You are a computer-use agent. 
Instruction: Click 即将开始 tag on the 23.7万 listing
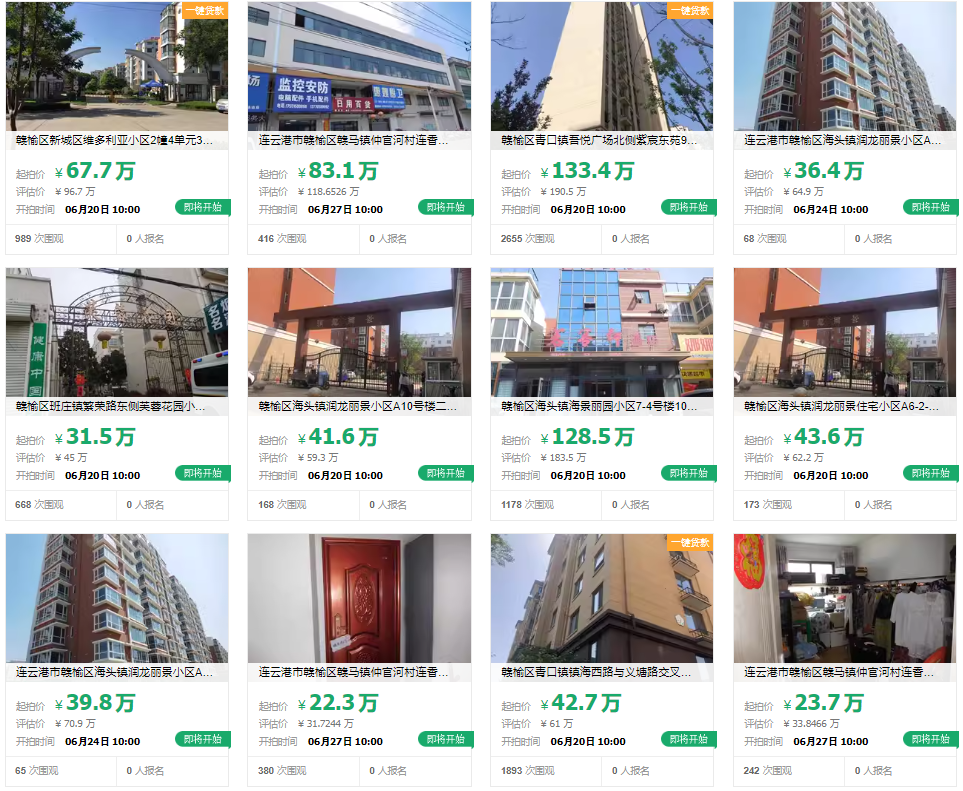click(x=931, y=739)
